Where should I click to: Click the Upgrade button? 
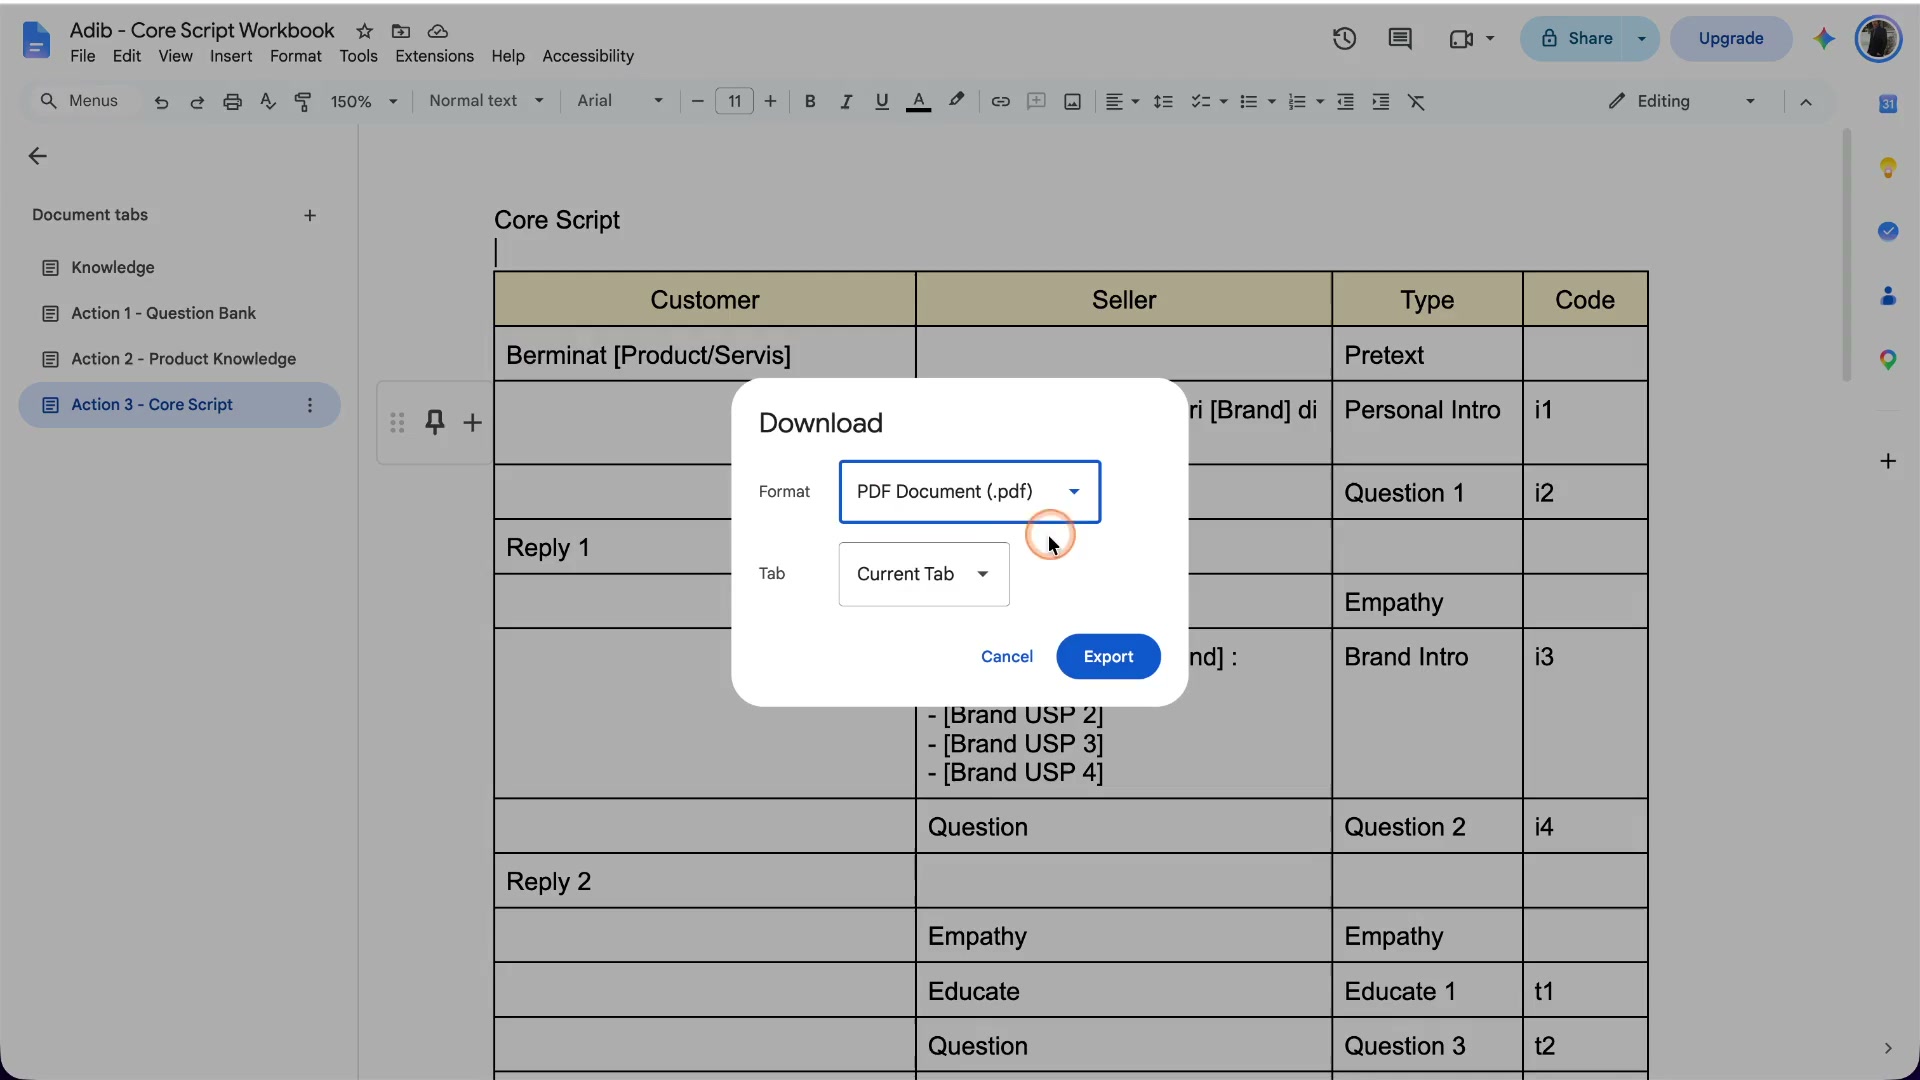pos(1731,39)
